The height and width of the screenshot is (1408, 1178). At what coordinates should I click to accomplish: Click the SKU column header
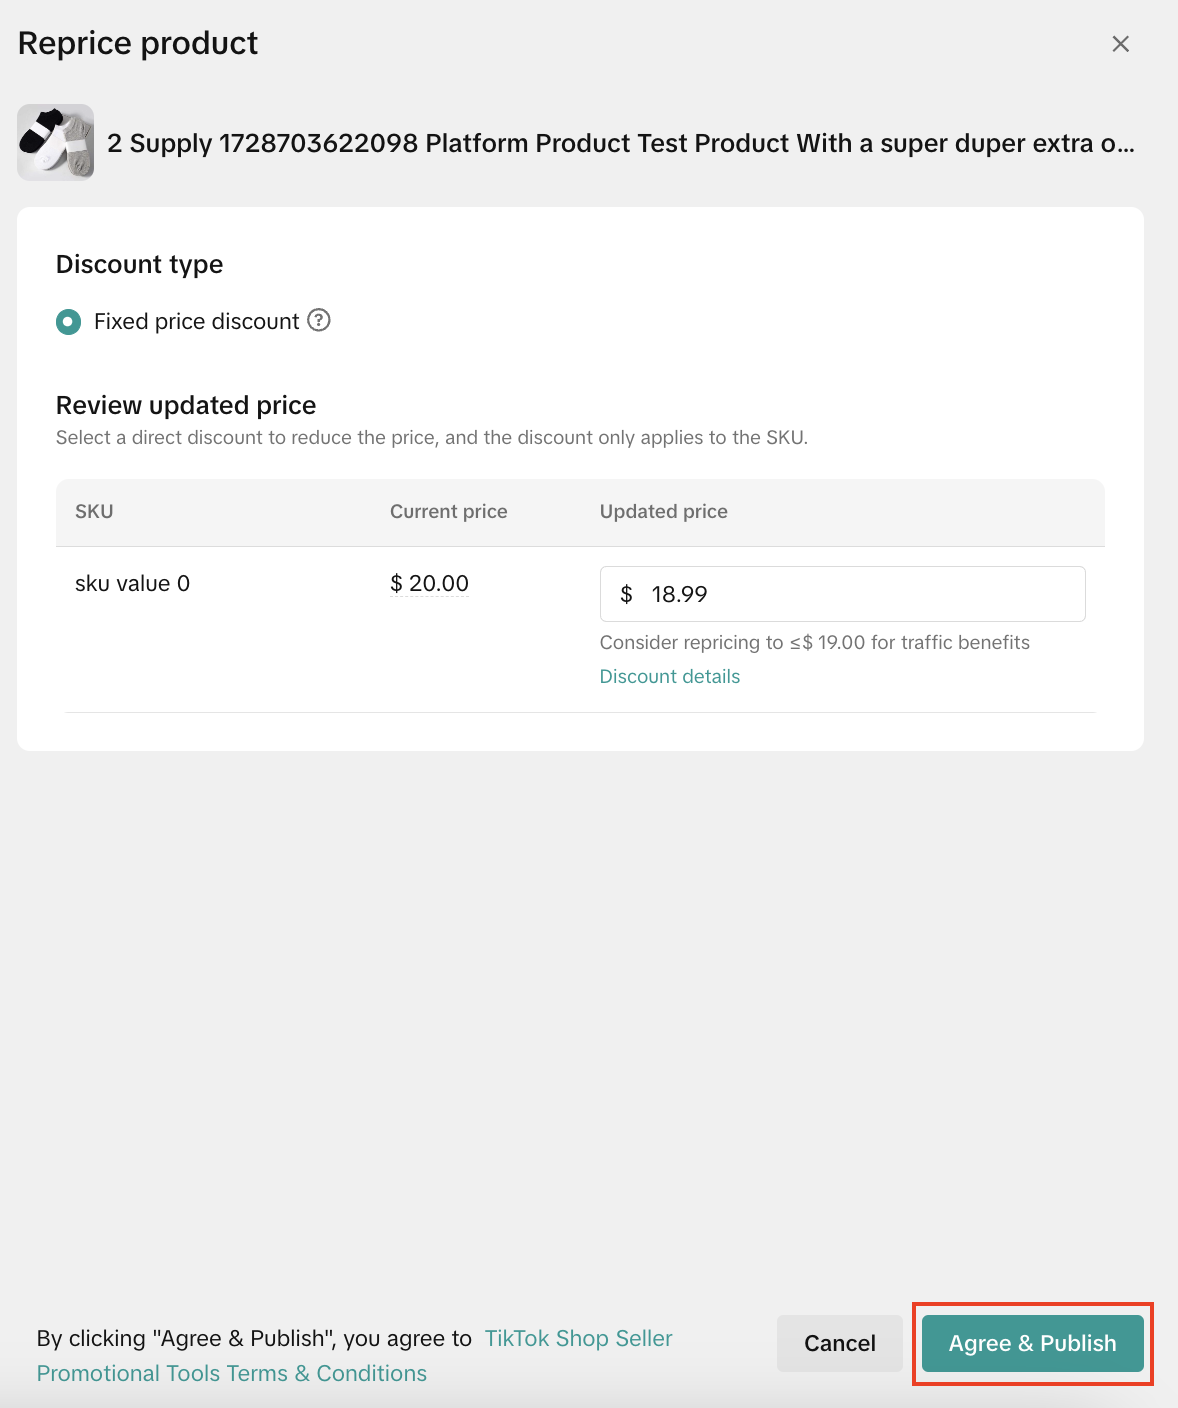click(x=94, y=511)
